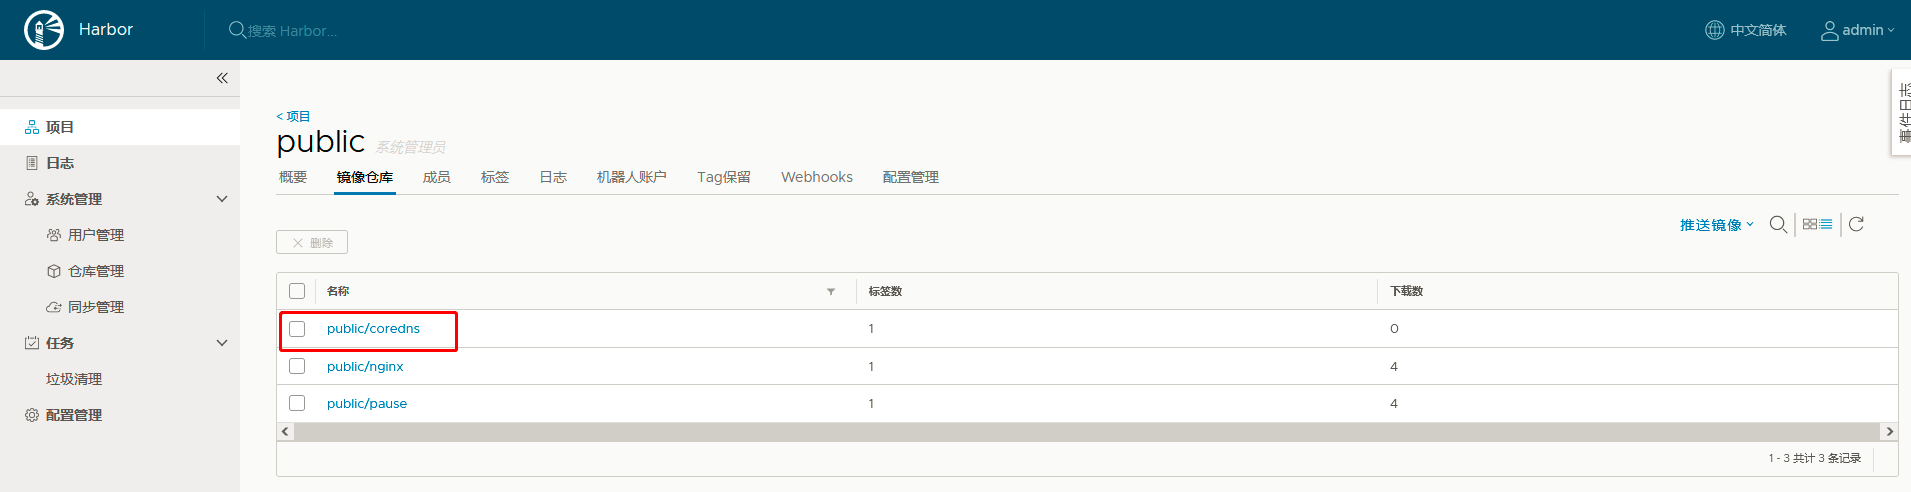Open 垃圾清理 garbage collection in sidebar
The image size is (1911, 492).
[x=74, y=379]
